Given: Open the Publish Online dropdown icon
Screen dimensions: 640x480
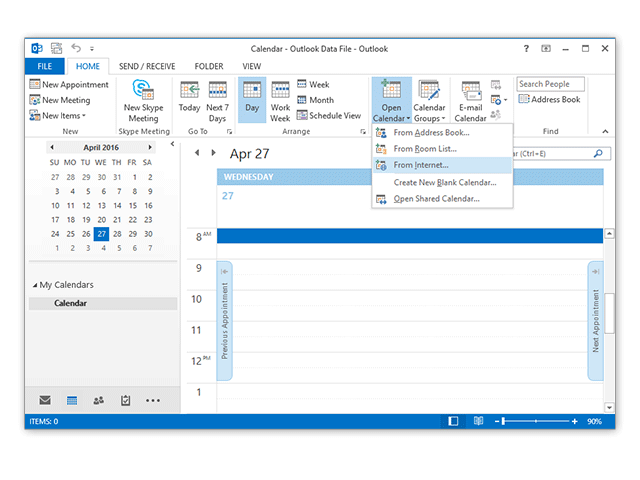Looking at the screenshot, I should [x=499, y=100].
